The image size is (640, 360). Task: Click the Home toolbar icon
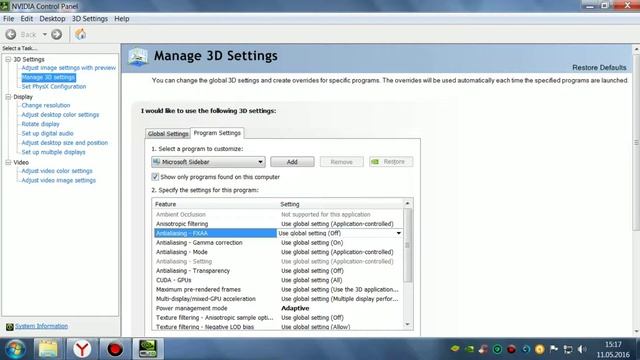(x=80, y=34)
